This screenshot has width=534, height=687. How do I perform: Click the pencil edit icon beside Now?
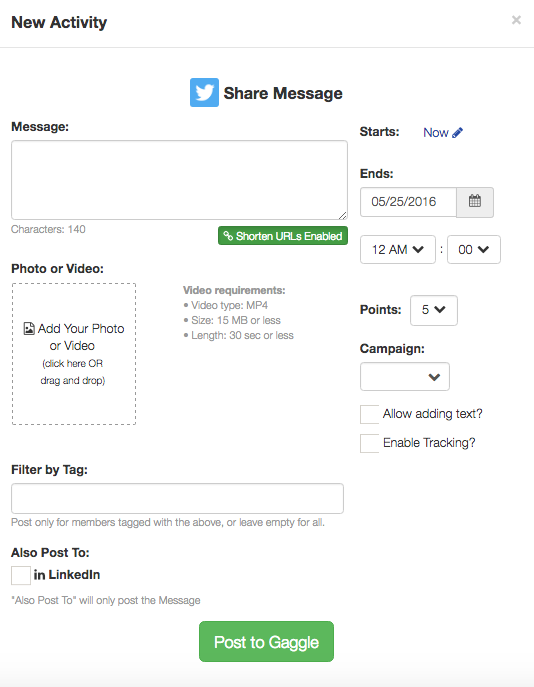[x=458, y=133]
